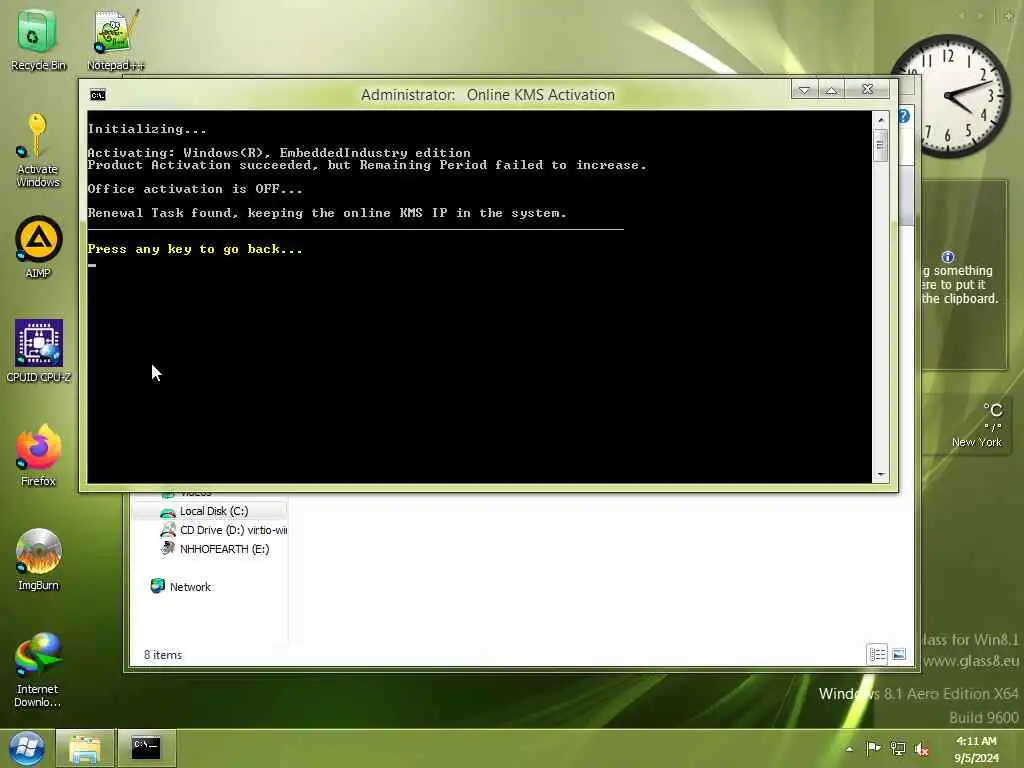
Task: Open File Explorer from the taskbar
Action: coord(85,748)
